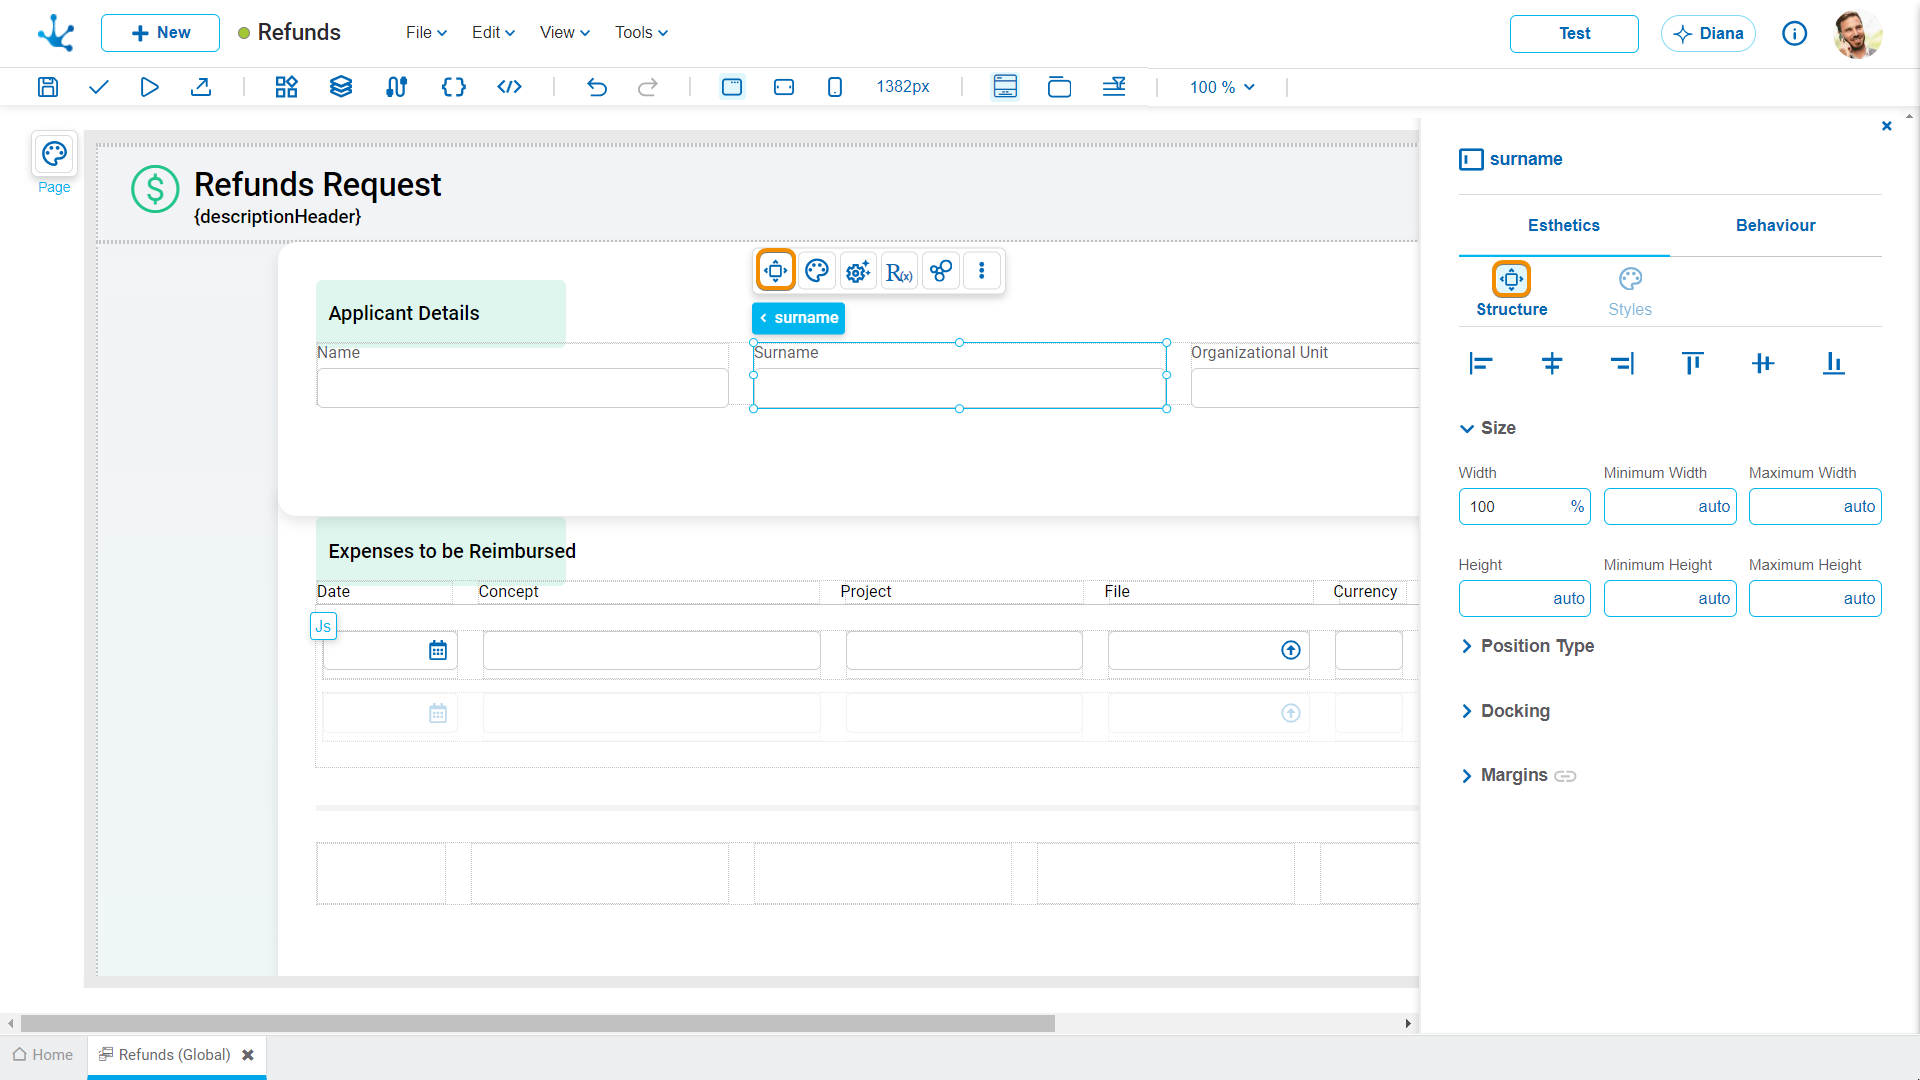Select tablet viewport icon

coord(784,87)
